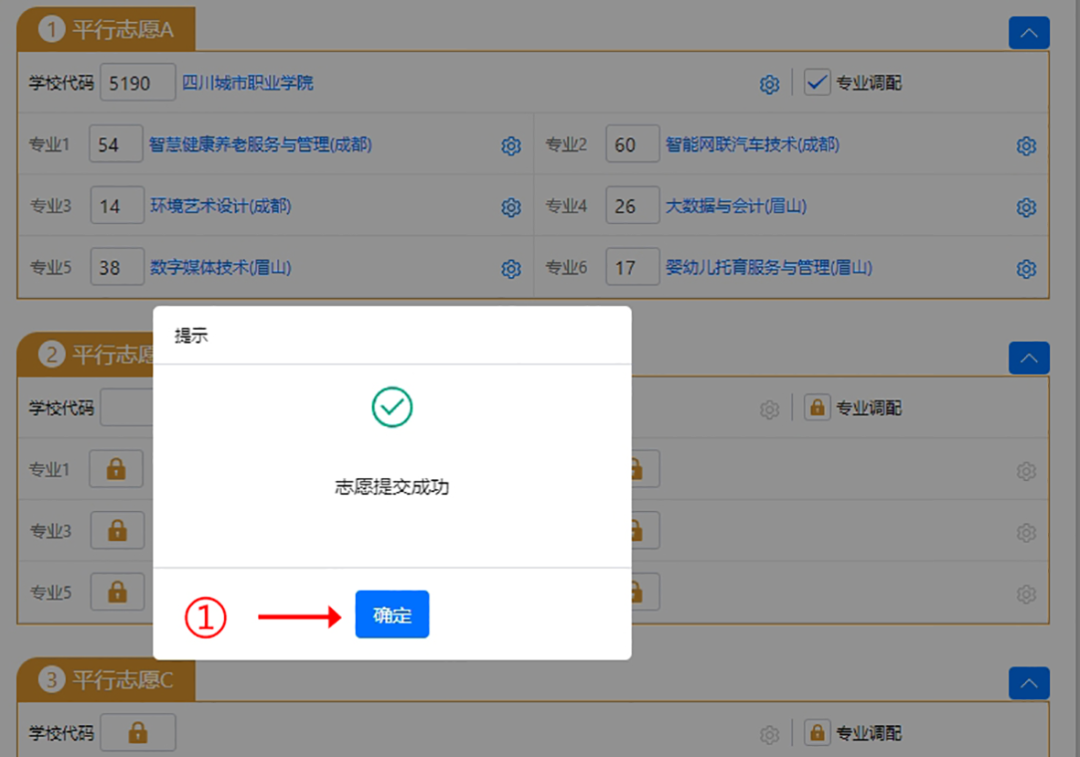Open settings gear for 婴幼儿托育服务与管理(眉山)
The width and height of the screenshot is (1080, 757).
pos(1026,268)
